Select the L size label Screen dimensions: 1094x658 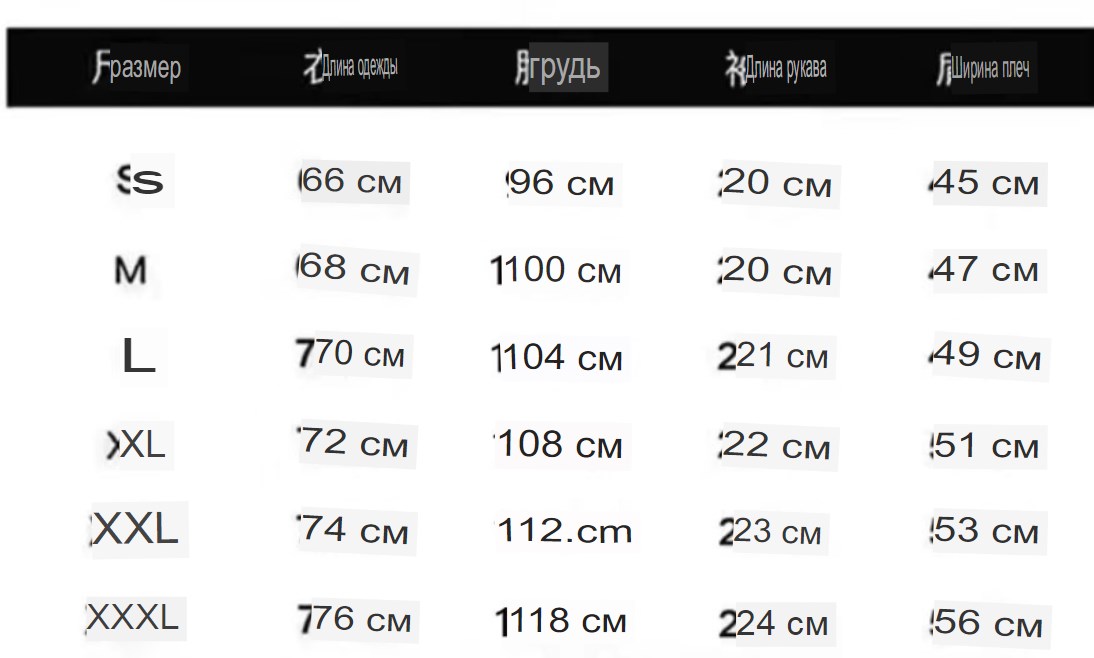click(138, 355)
